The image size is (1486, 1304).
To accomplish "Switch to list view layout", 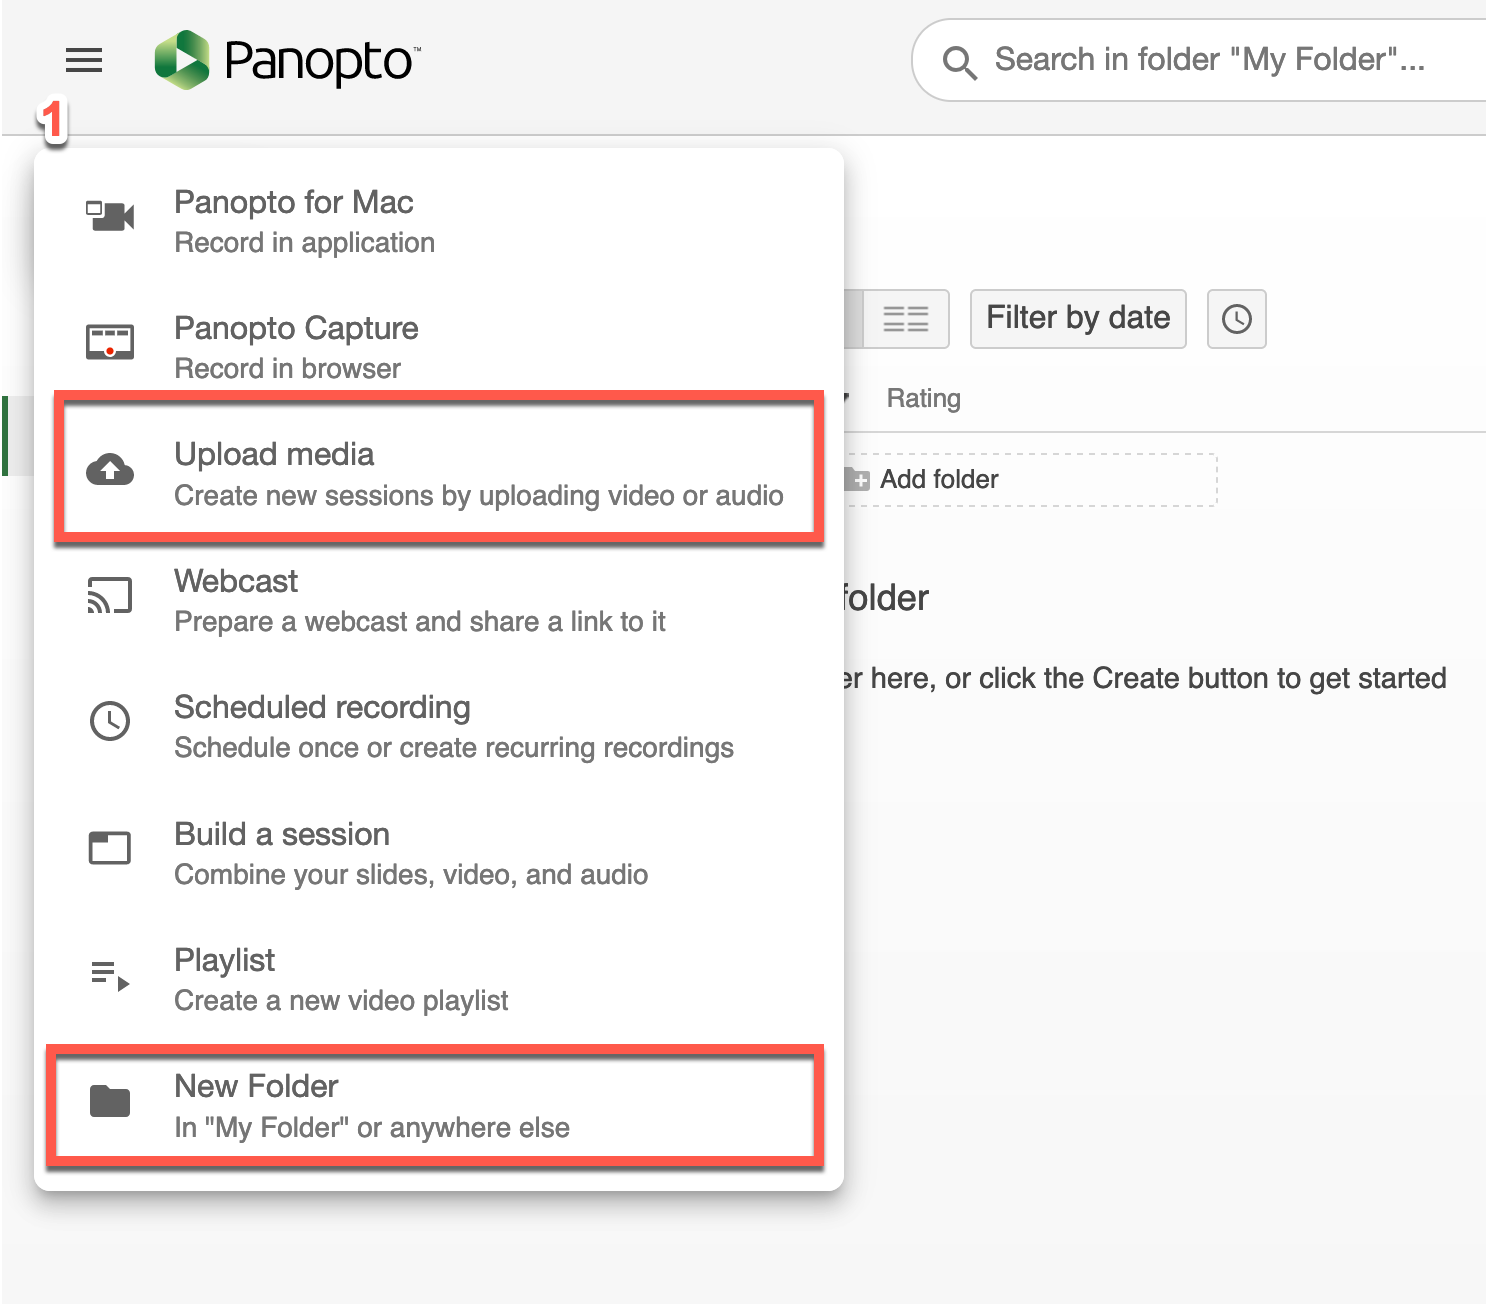I will pyautogui.click(x=906, y=319).
